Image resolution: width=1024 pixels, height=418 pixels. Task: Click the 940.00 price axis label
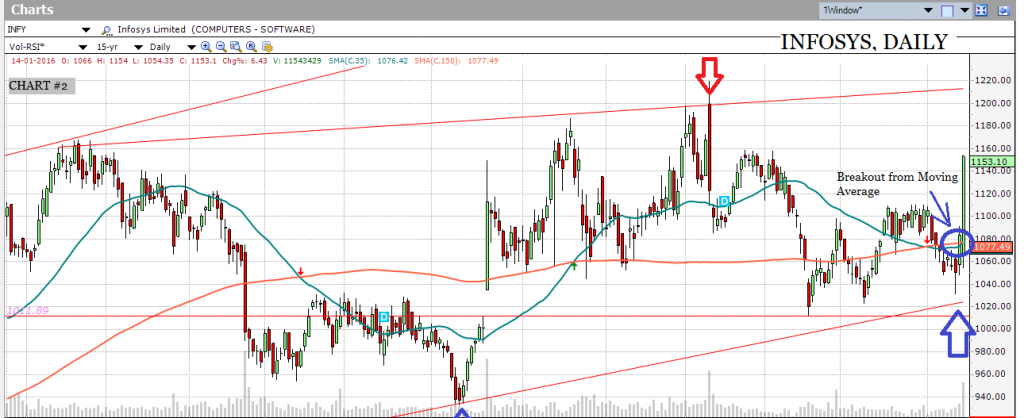pyautogui.click(x=991, y=396)
